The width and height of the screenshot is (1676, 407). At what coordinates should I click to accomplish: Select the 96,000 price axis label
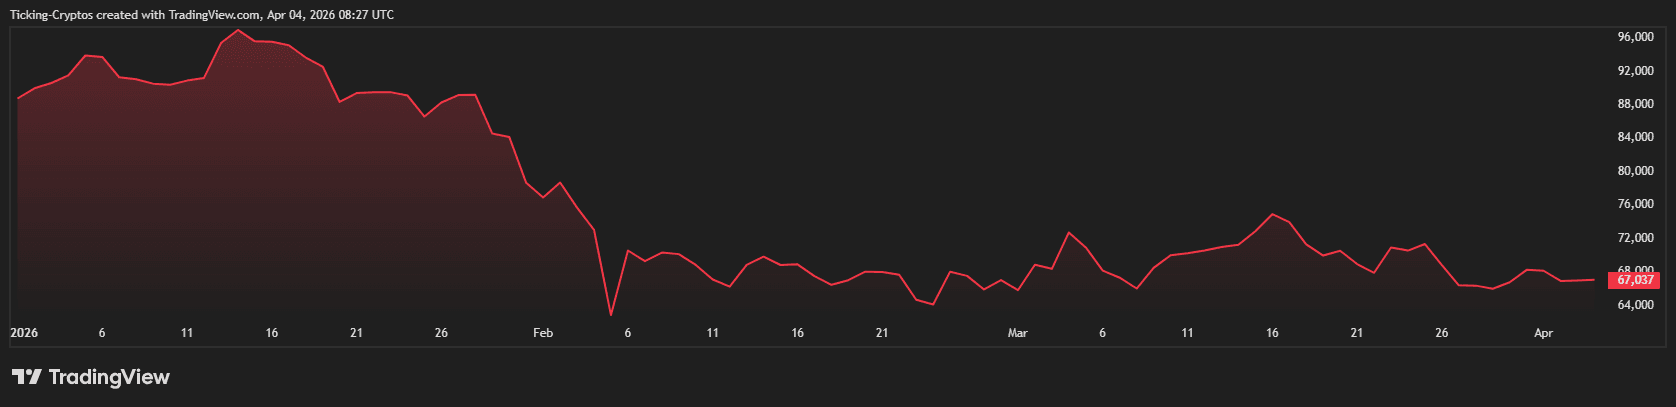click(1635, 37)
